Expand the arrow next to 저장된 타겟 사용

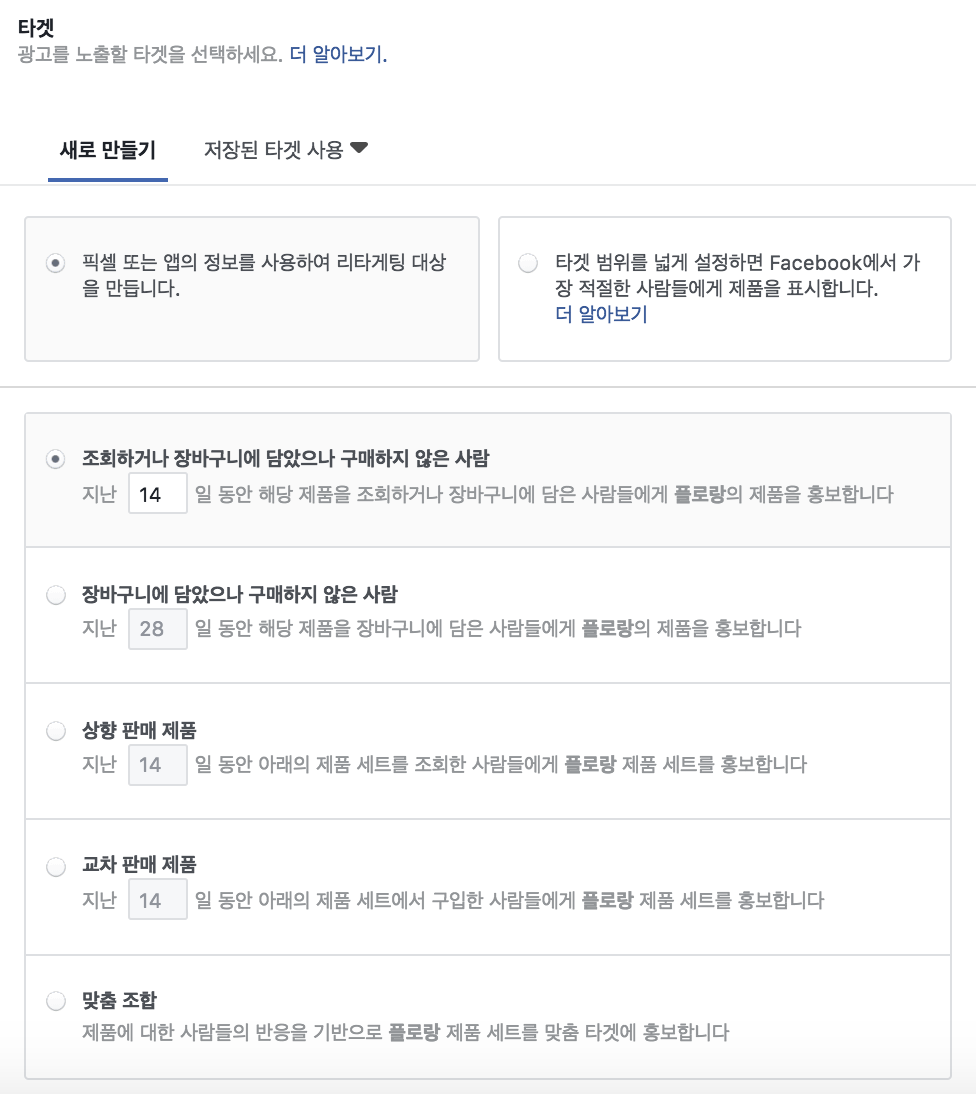click(360, 148)
